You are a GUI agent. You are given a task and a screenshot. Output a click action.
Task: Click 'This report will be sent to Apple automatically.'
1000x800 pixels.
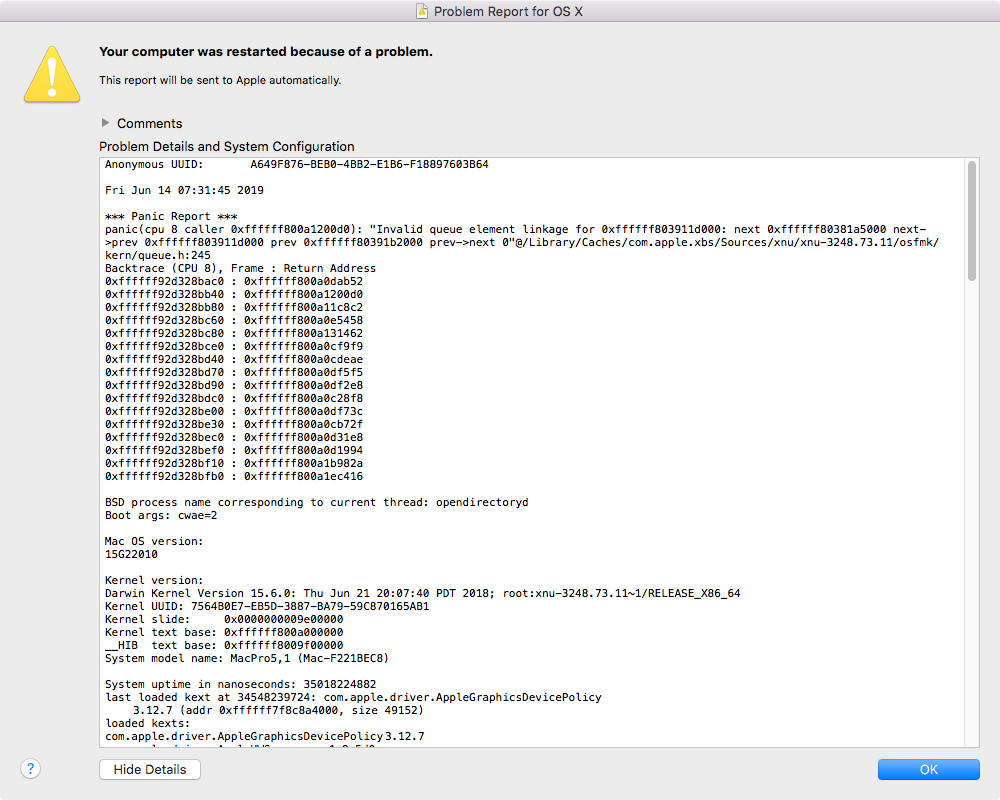click(220, 80)
